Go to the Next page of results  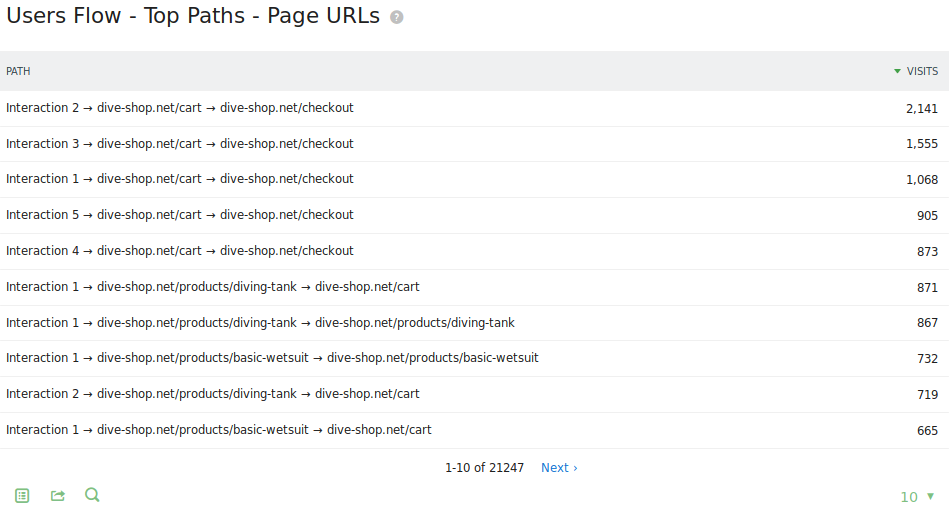pyautogui.click(x=558, y=468)
